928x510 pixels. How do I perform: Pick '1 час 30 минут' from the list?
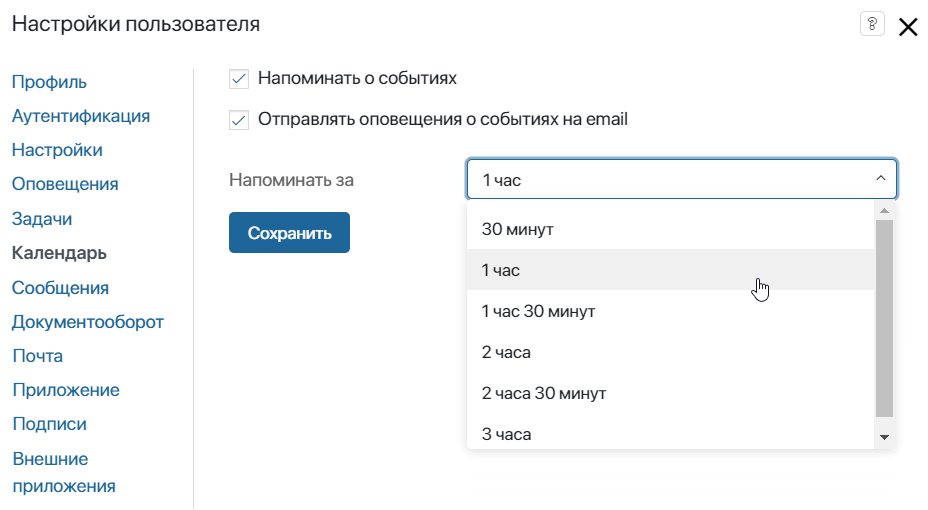(671, 311)
